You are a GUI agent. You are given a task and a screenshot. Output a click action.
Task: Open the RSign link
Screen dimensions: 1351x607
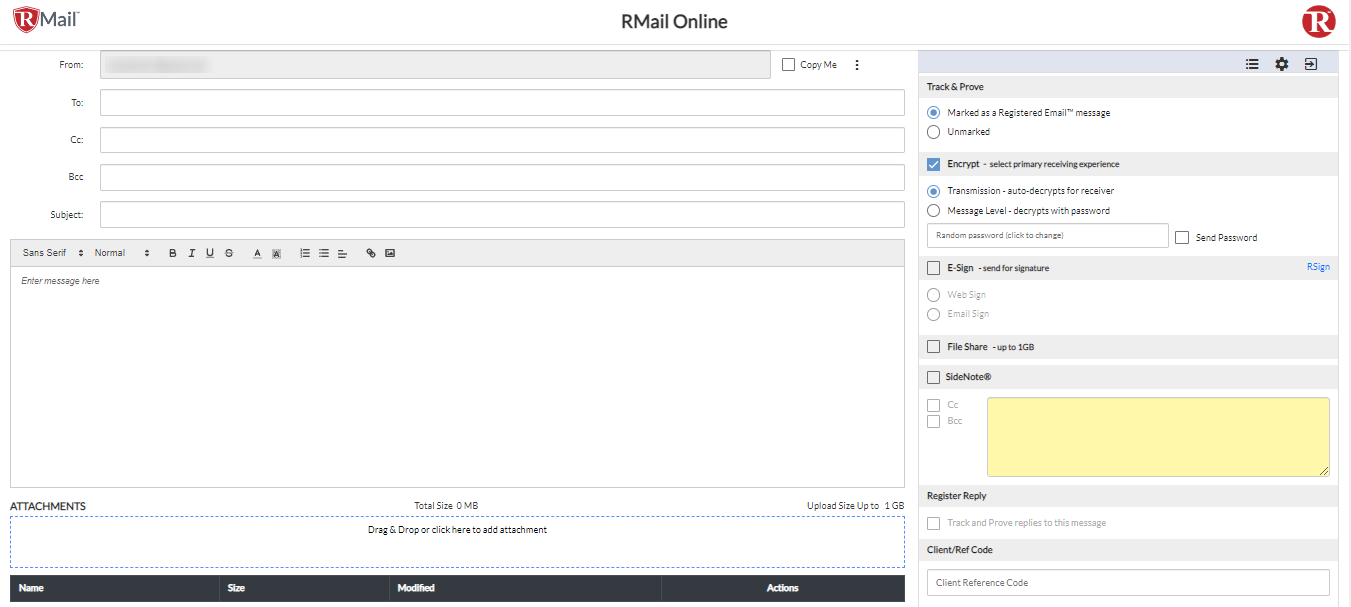click(1318, 267)
